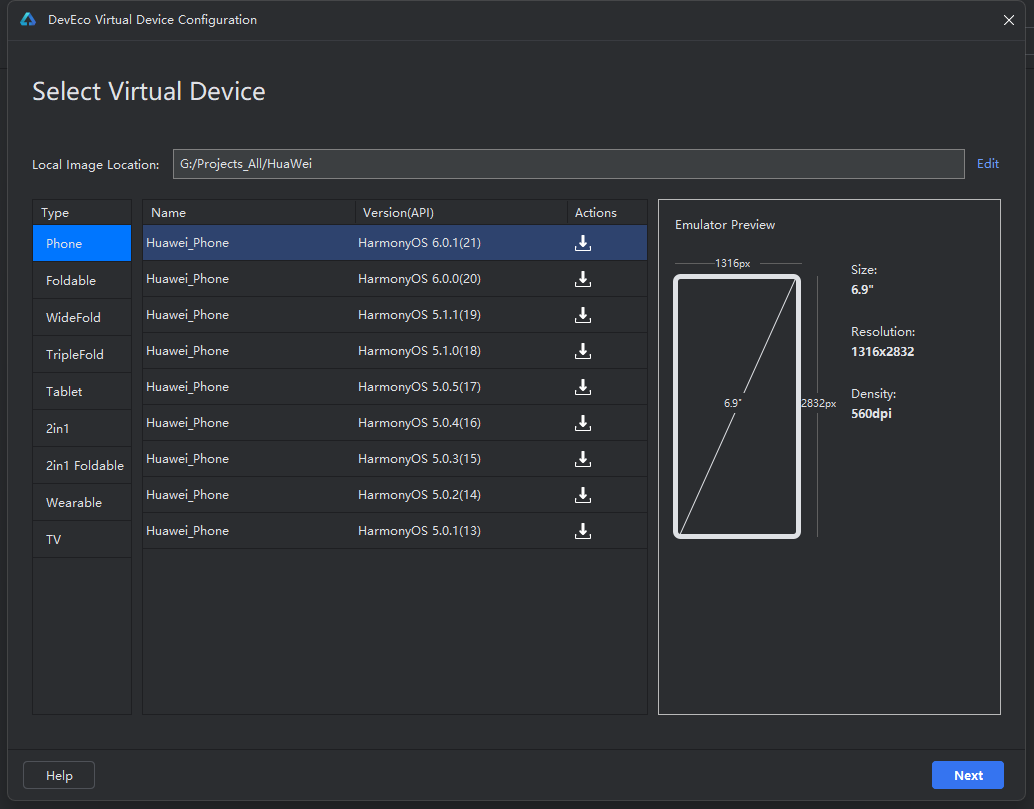Download the HarmonyOS 5.0.5(17) image

(x=582, y=387)
